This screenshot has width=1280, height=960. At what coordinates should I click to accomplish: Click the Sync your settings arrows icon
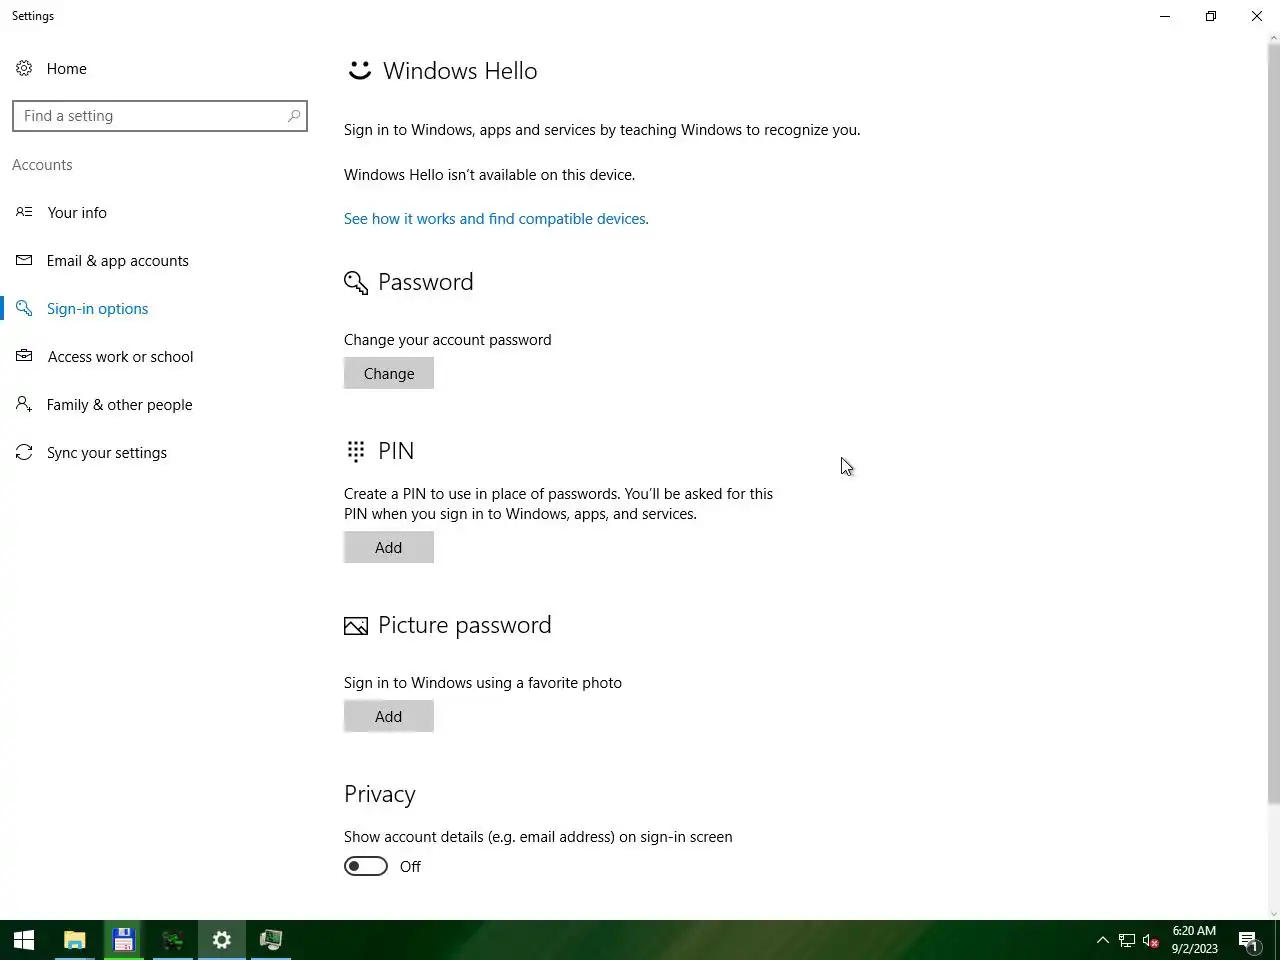pyautogui.click(x=24, y=452)
